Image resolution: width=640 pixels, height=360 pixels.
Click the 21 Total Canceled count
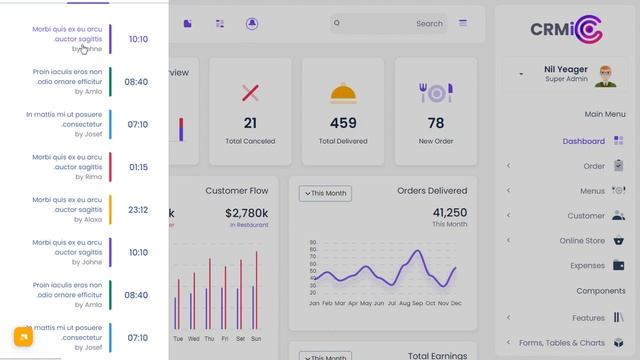[x=250, y=123]
